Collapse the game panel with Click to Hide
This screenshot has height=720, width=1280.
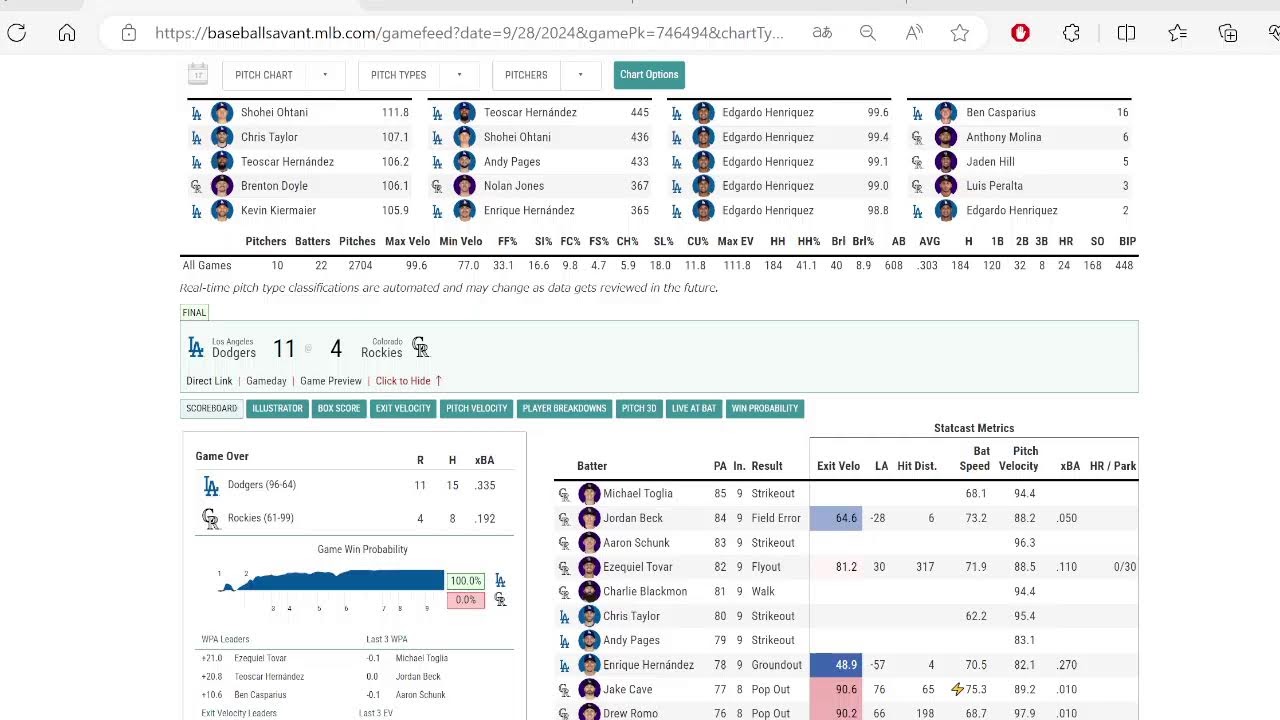[409, 381]
